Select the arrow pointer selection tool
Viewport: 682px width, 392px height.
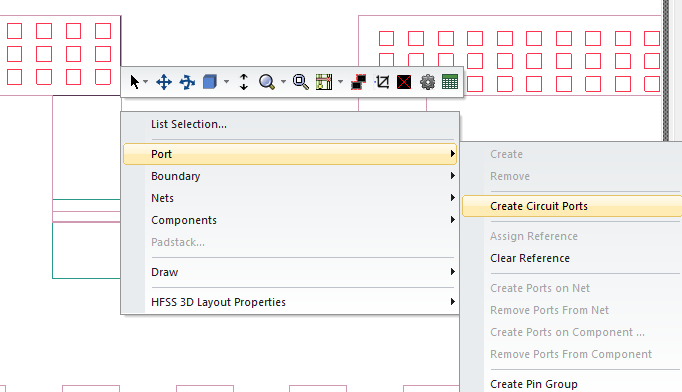(x=134, y=82)
